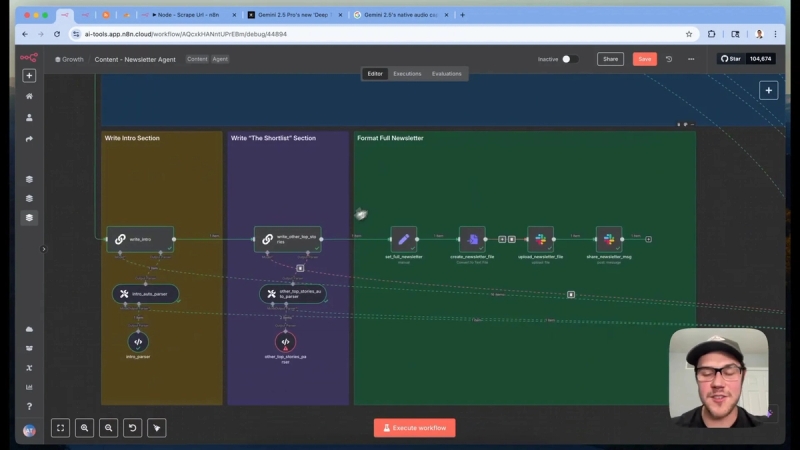800x450 pixels.
Task: Click the Share button
Action: (610, 59)
